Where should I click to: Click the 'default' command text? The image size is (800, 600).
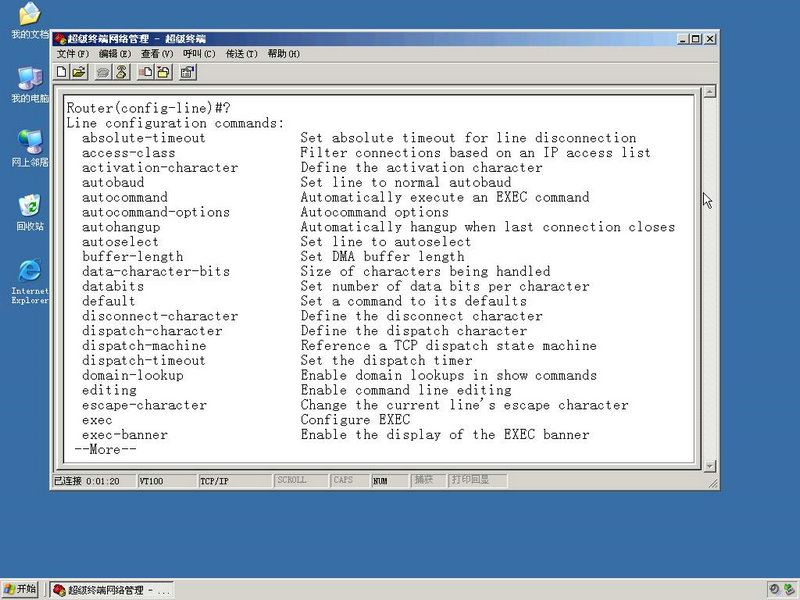pos(109,301)
